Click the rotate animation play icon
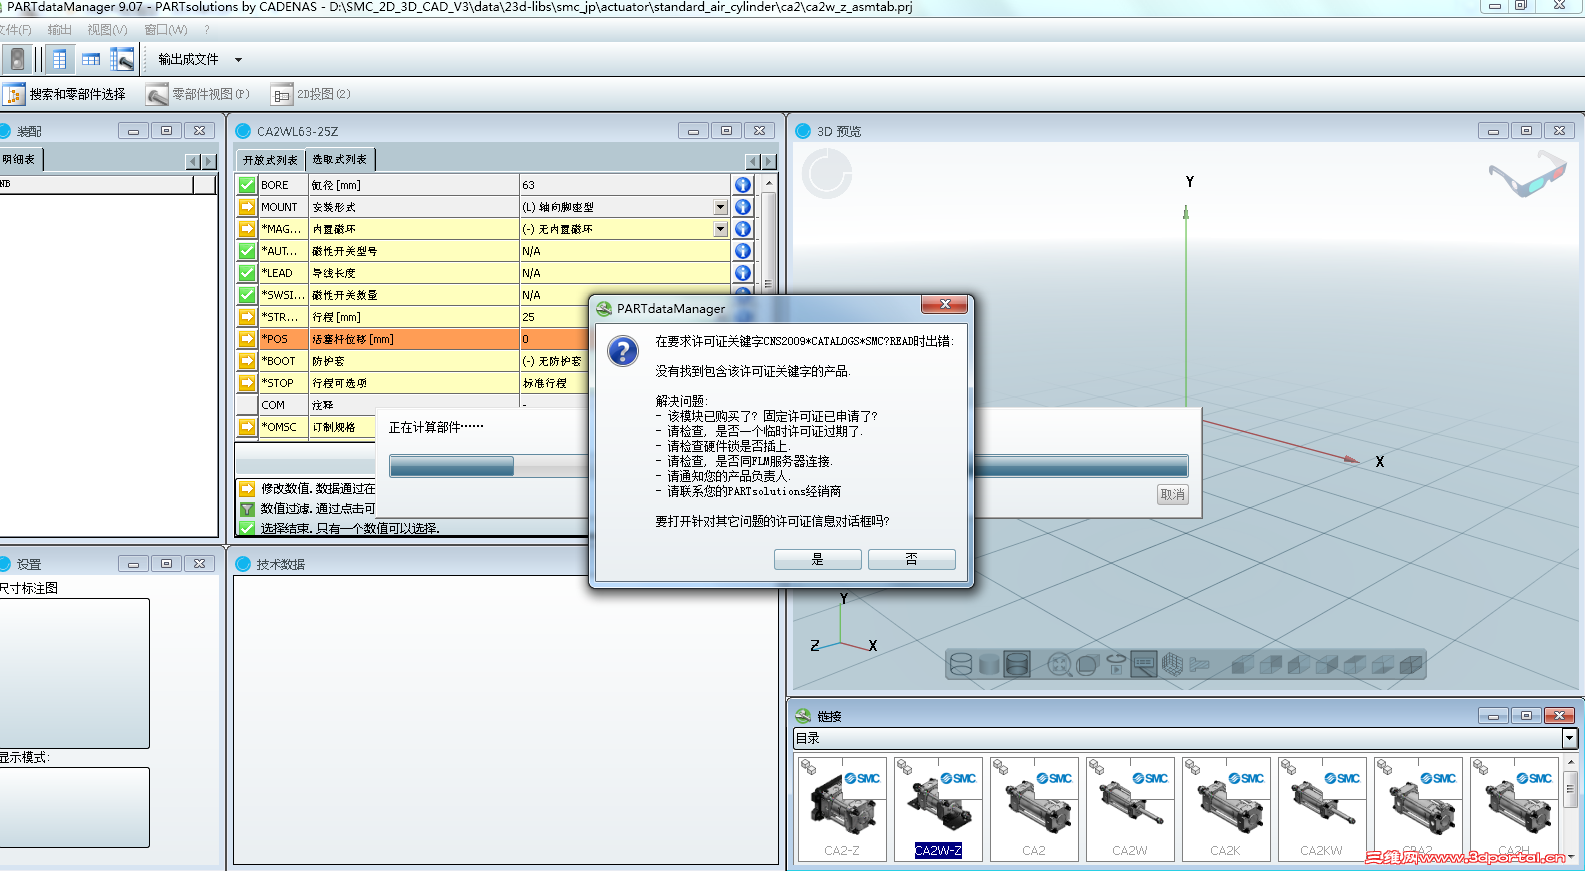1585x871 pixels. point(1116,664)
